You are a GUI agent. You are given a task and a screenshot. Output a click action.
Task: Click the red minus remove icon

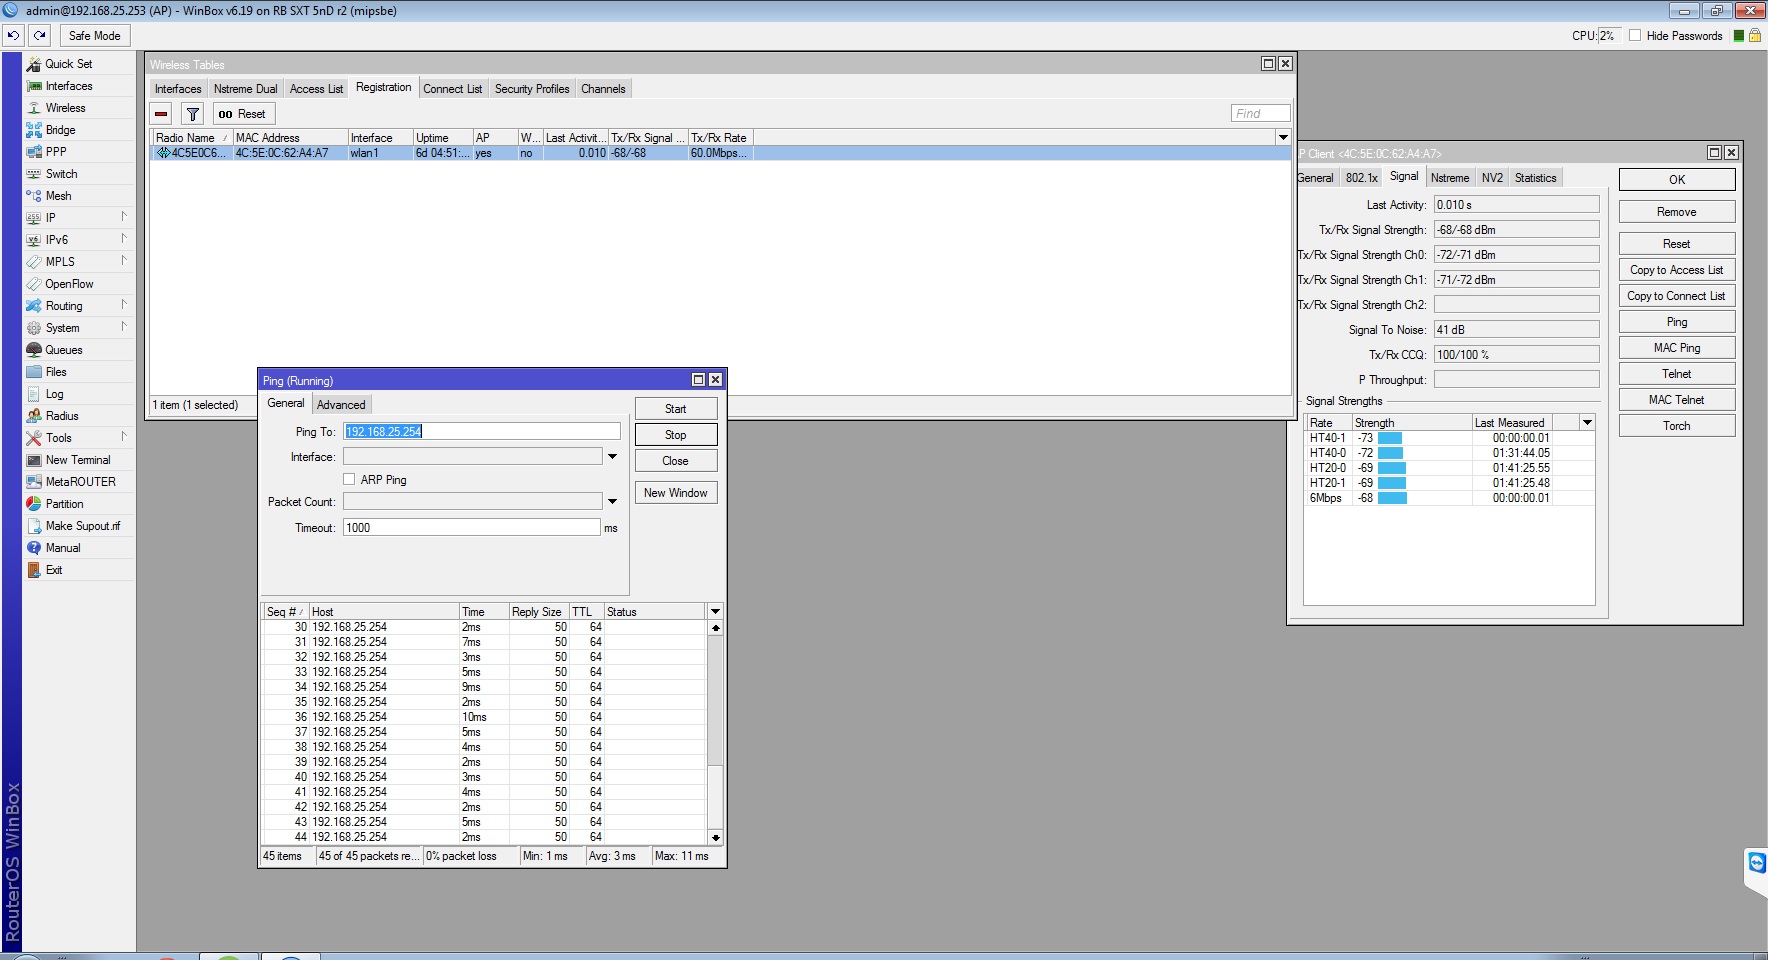point(162,114)
